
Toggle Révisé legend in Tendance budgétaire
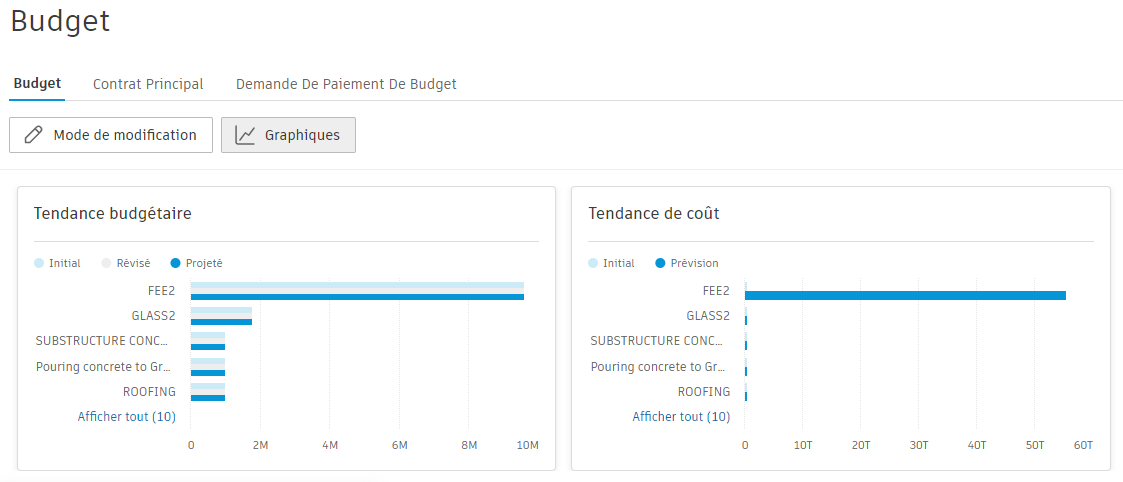coord(126,263)
